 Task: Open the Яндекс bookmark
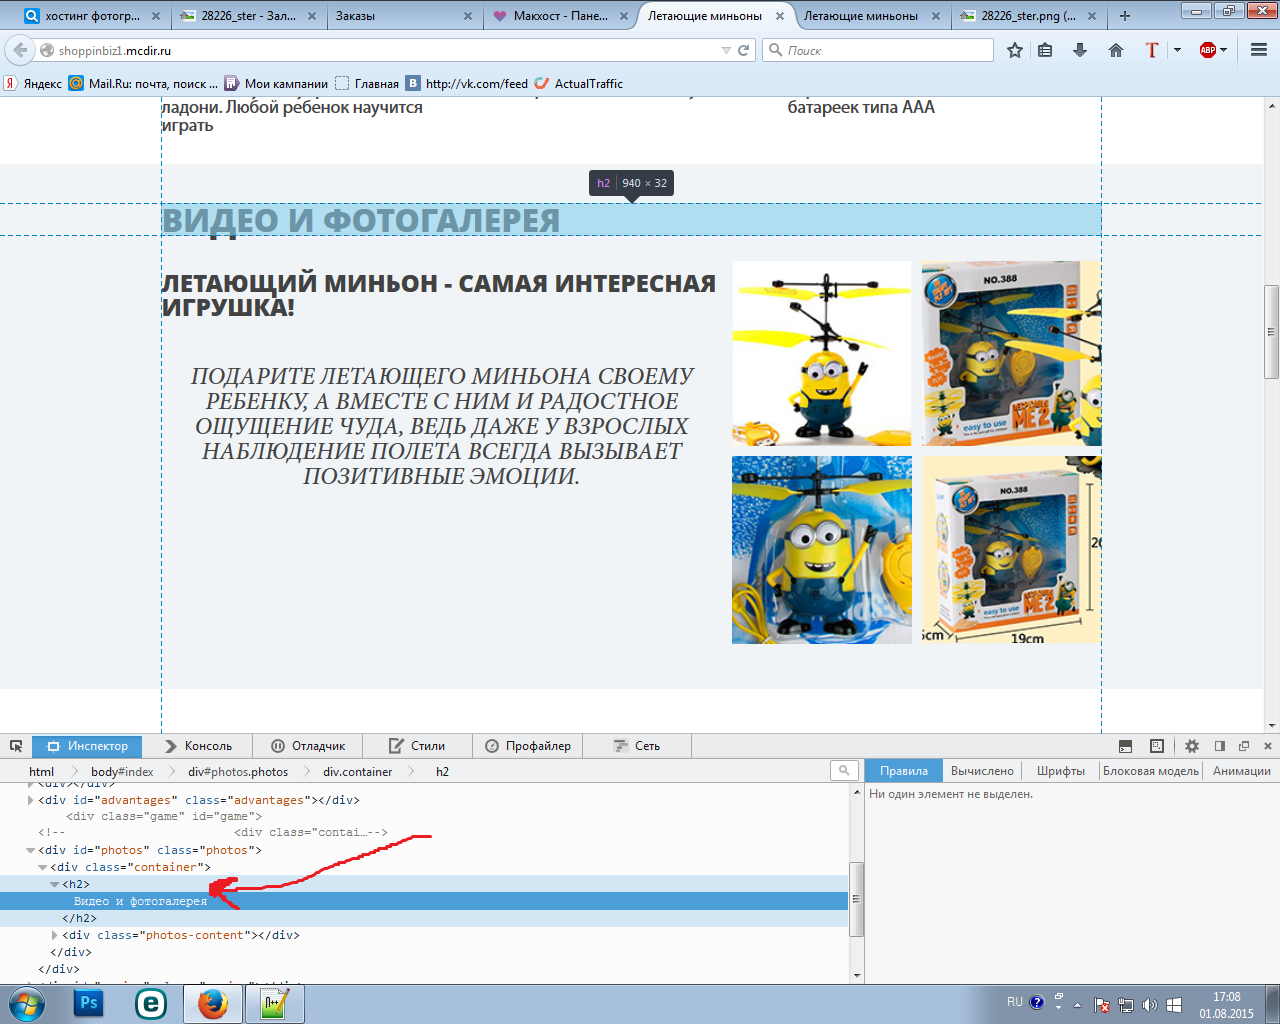[x=33, y=84]
